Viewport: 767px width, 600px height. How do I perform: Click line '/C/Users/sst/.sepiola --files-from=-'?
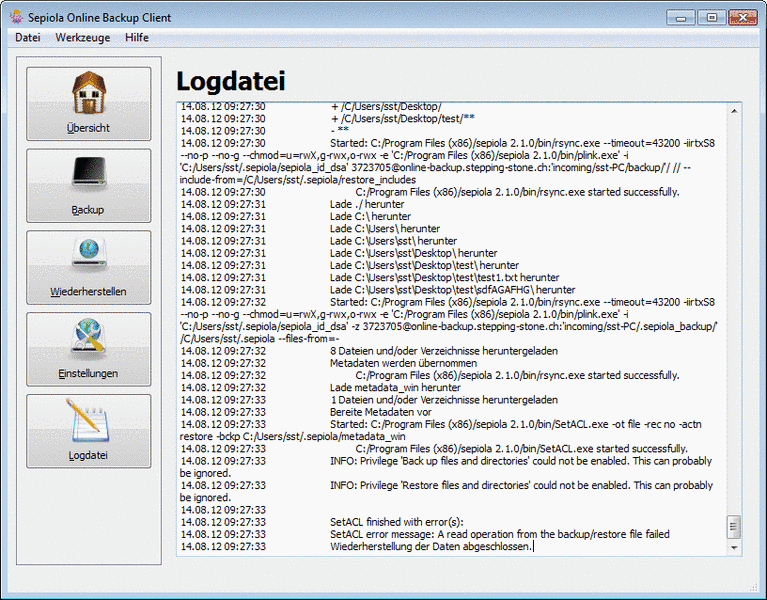[x=260, y=339]
